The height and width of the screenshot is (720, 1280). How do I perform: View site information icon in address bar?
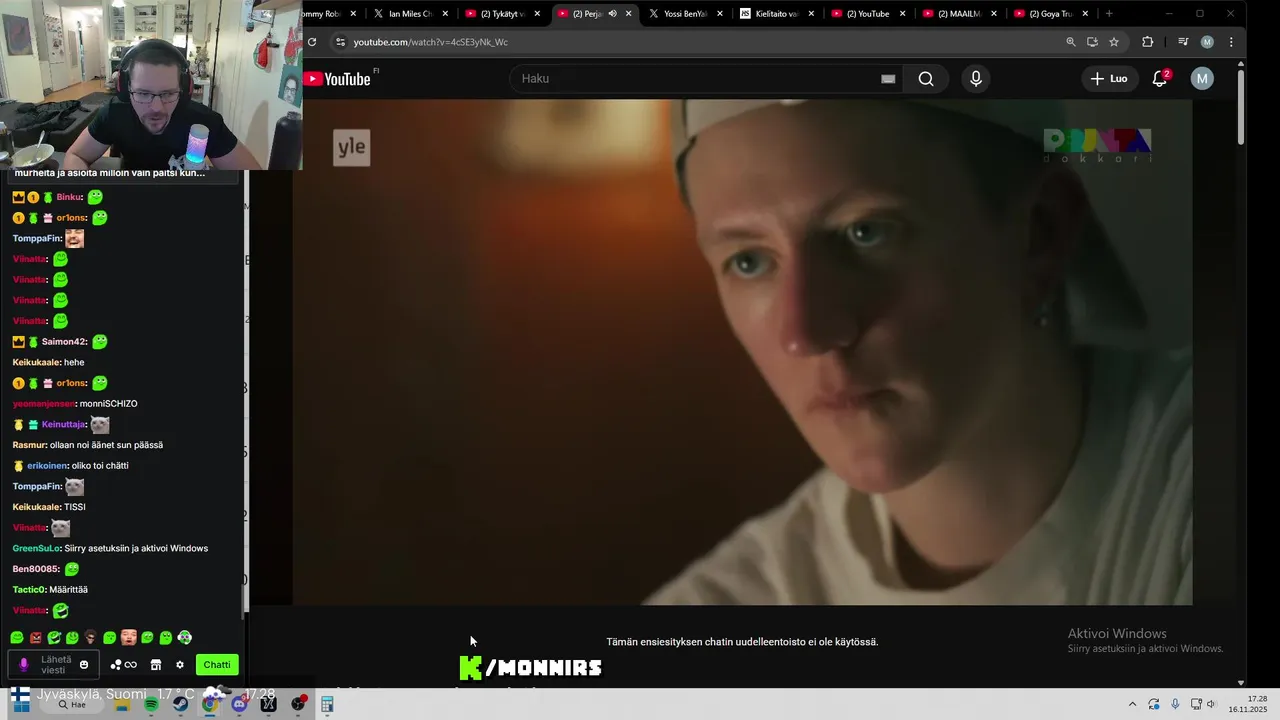pyautogui.click(x=340, y=42)
